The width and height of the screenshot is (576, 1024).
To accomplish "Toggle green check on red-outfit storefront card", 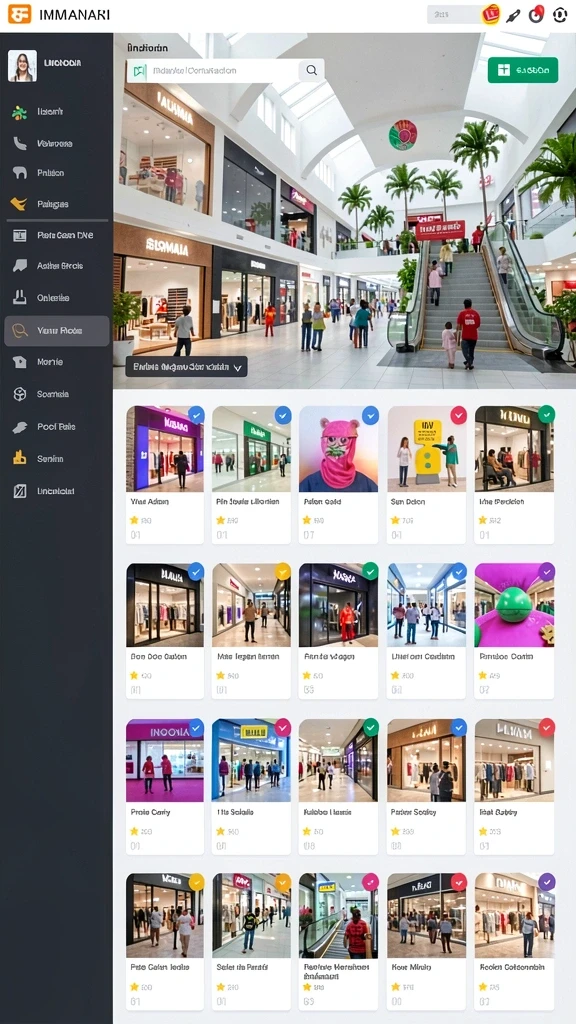I will (x=370, y=571).
